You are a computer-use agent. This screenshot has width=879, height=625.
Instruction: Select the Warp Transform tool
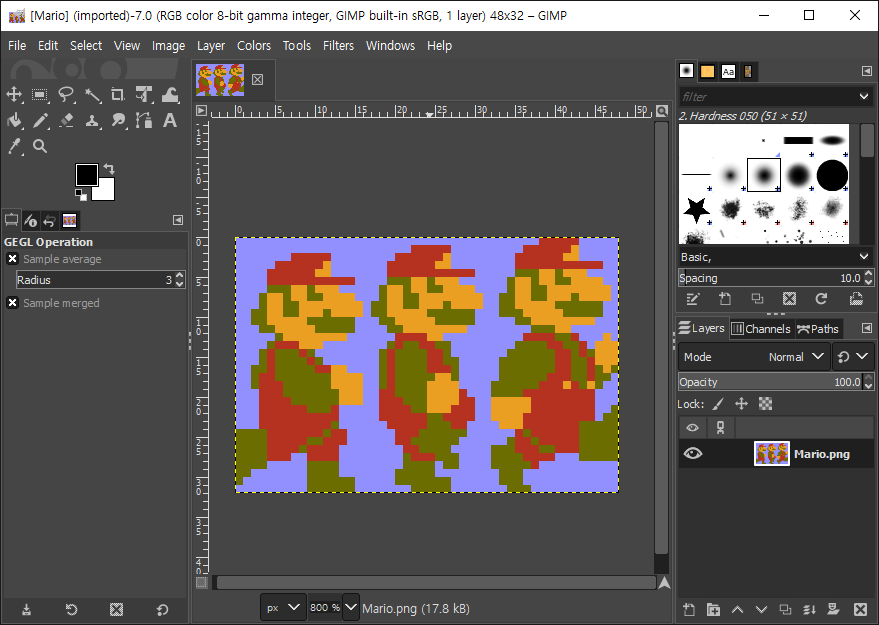point(170,94)
